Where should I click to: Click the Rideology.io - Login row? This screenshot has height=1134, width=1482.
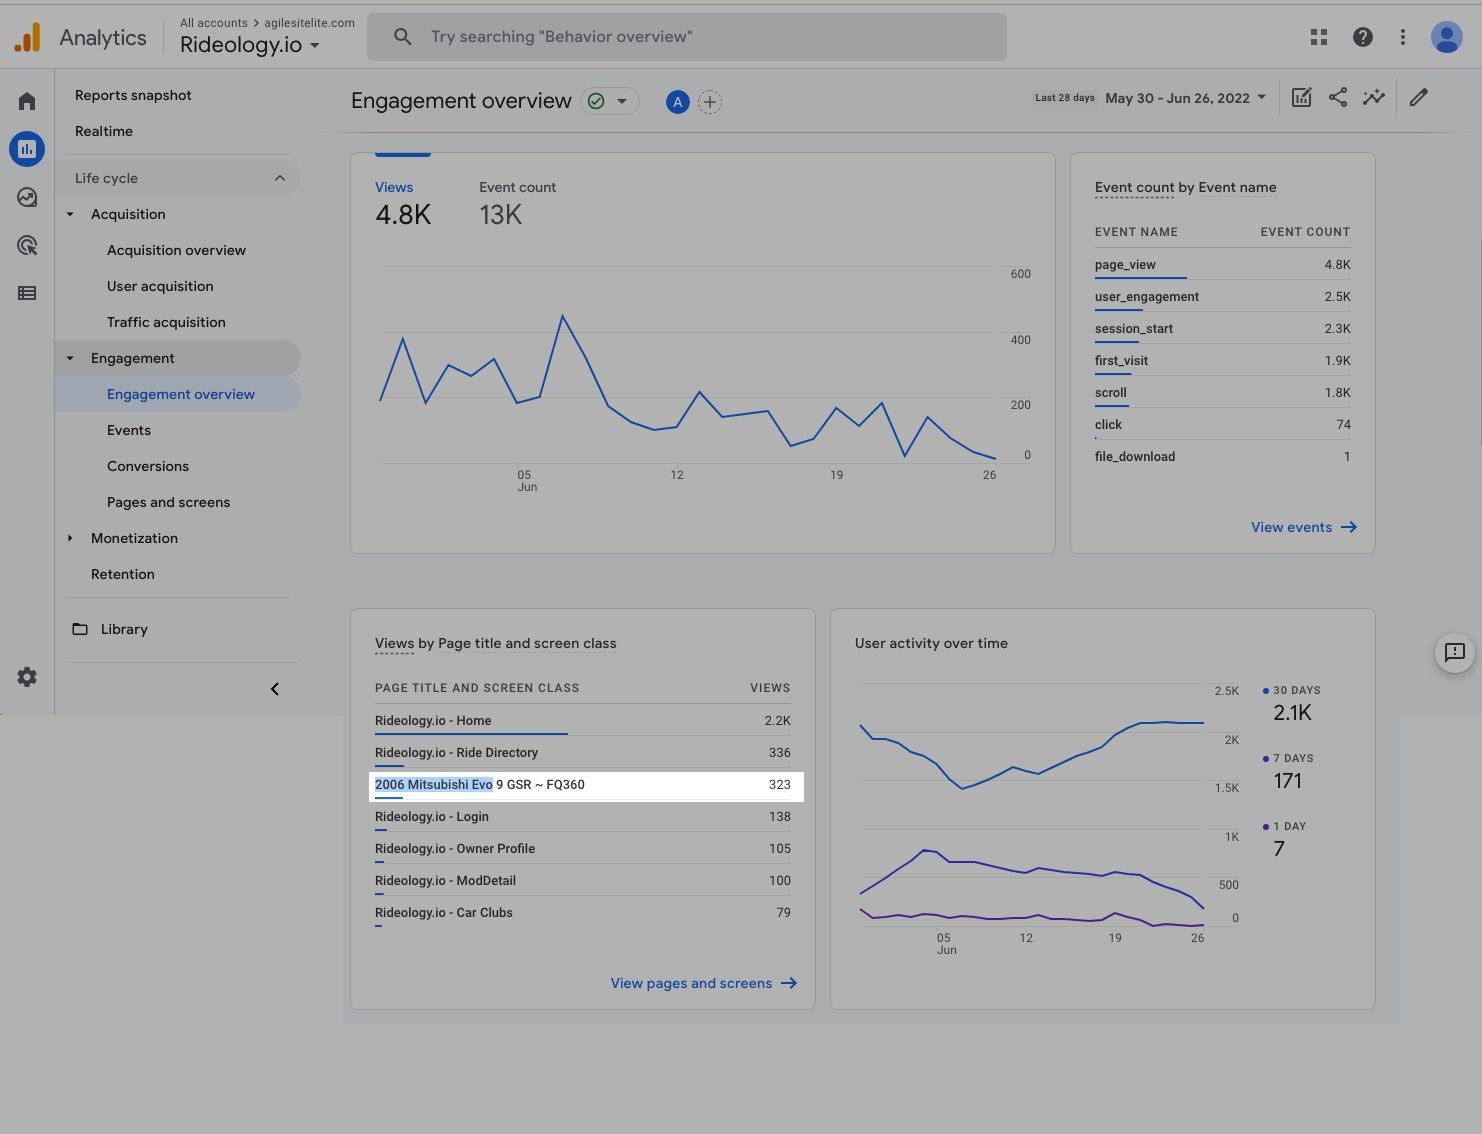pyautogui.click(x=583, y=816)
